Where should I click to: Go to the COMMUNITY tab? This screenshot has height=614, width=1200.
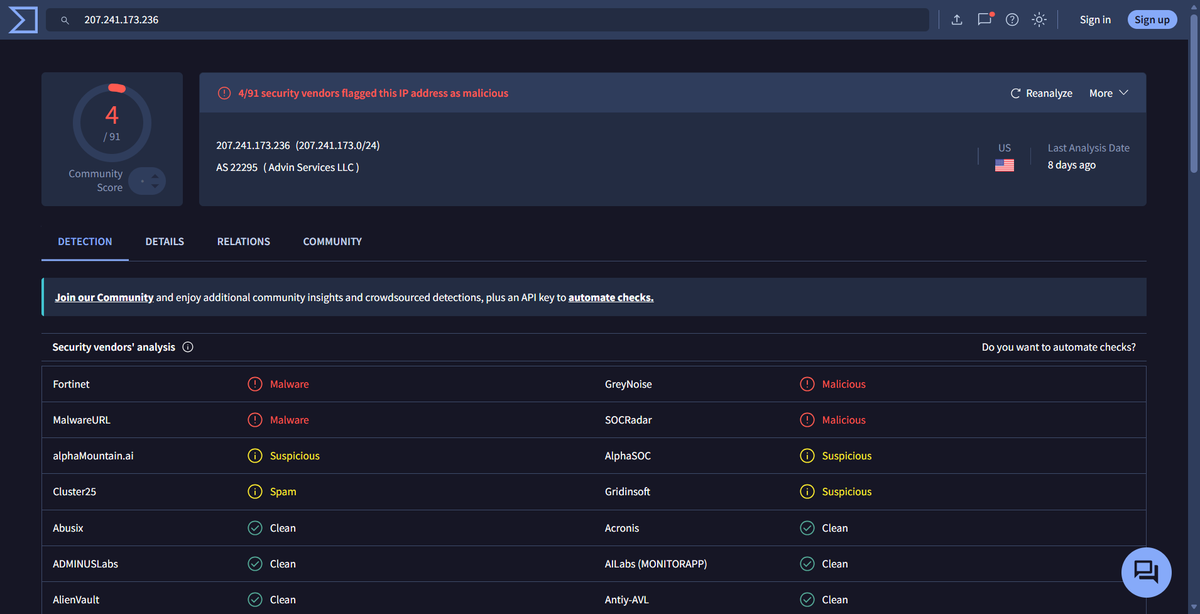point(332,241)
